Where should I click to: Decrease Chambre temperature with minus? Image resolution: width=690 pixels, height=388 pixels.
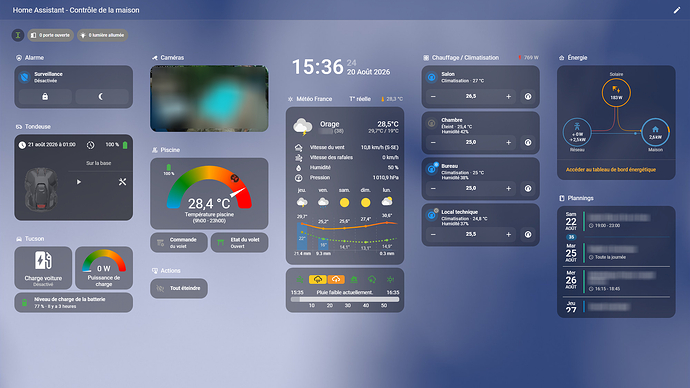(433, 143)
